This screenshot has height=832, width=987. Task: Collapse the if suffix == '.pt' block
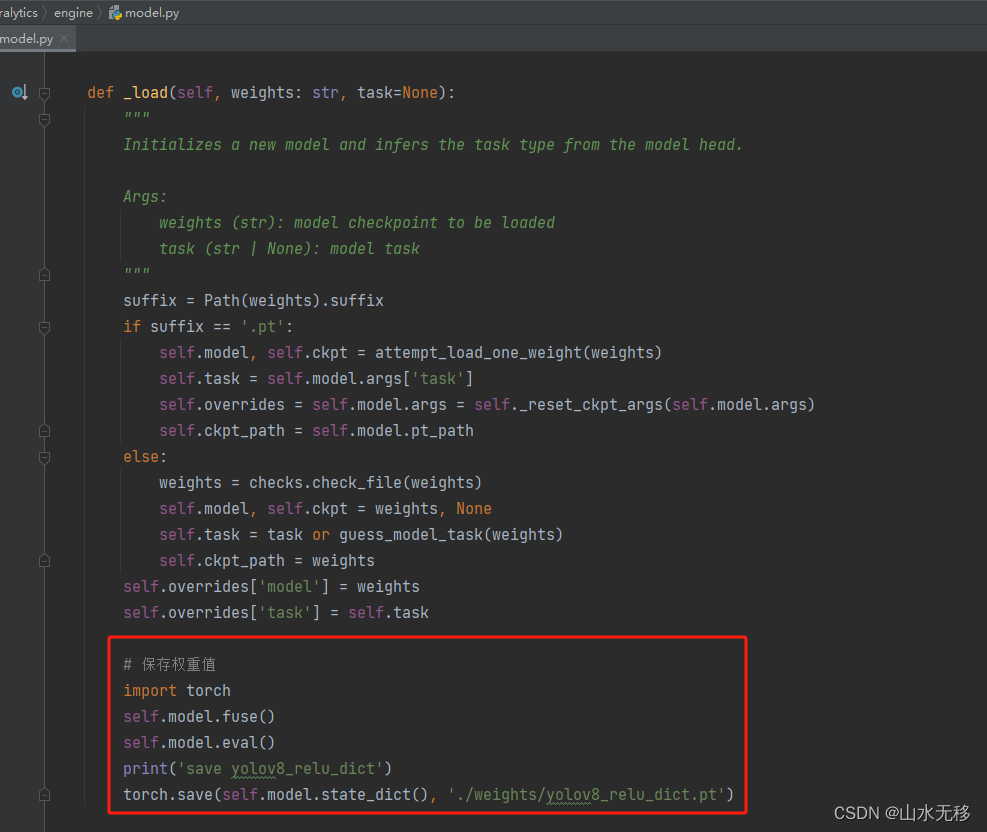[45, 327]
